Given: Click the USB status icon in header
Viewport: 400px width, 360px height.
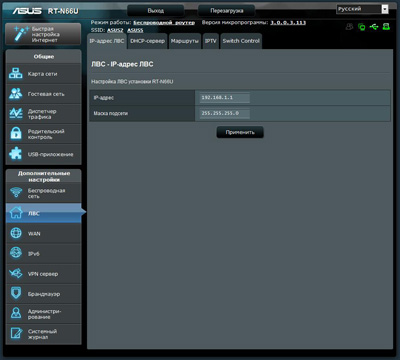Looking at the screenshot, I should pyautogui.click(x=374, y=26).
